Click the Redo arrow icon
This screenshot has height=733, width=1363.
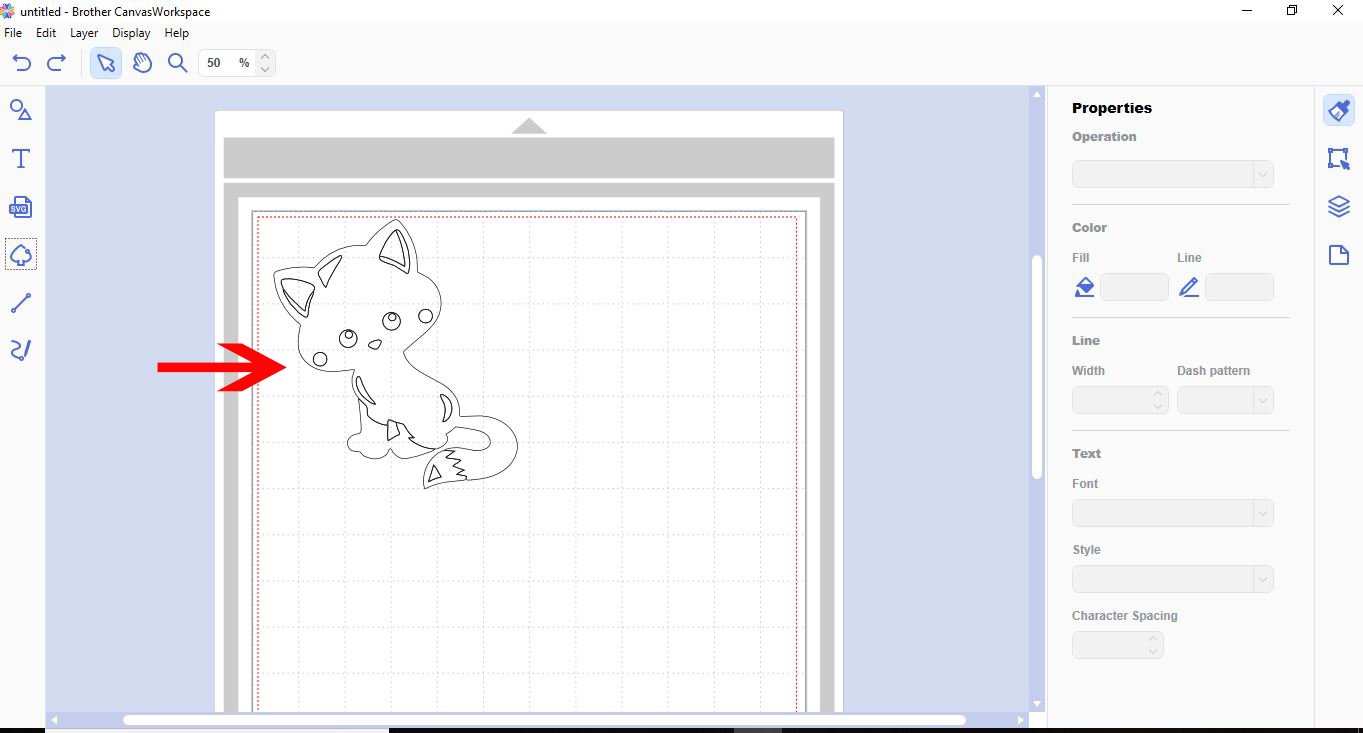tap(57, 63)
